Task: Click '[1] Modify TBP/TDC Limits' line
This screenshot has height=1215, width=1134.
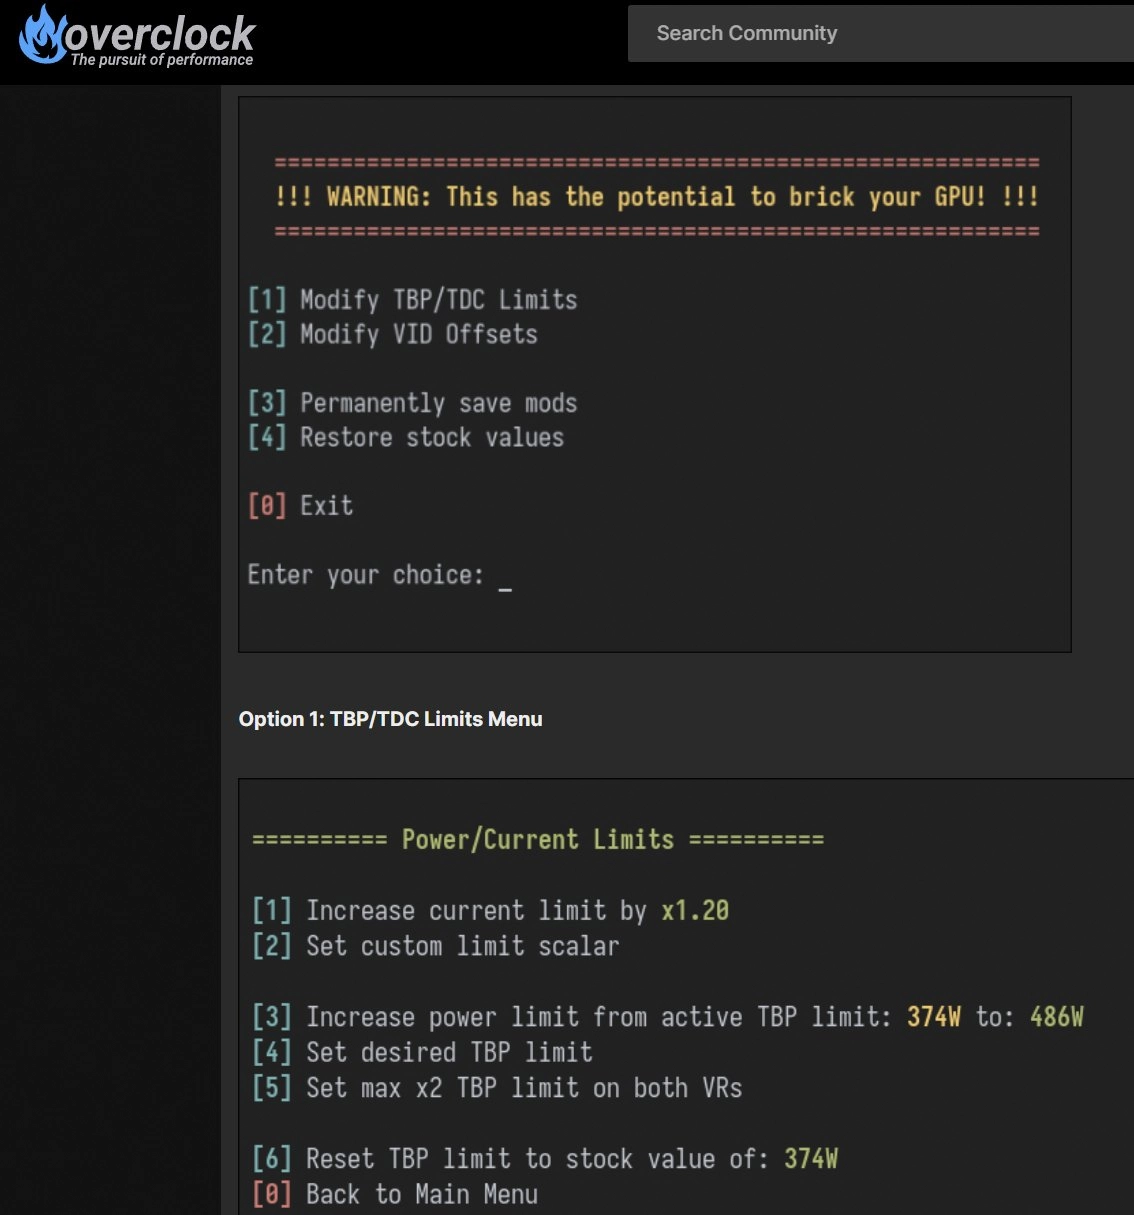Action: pos(412,300)
